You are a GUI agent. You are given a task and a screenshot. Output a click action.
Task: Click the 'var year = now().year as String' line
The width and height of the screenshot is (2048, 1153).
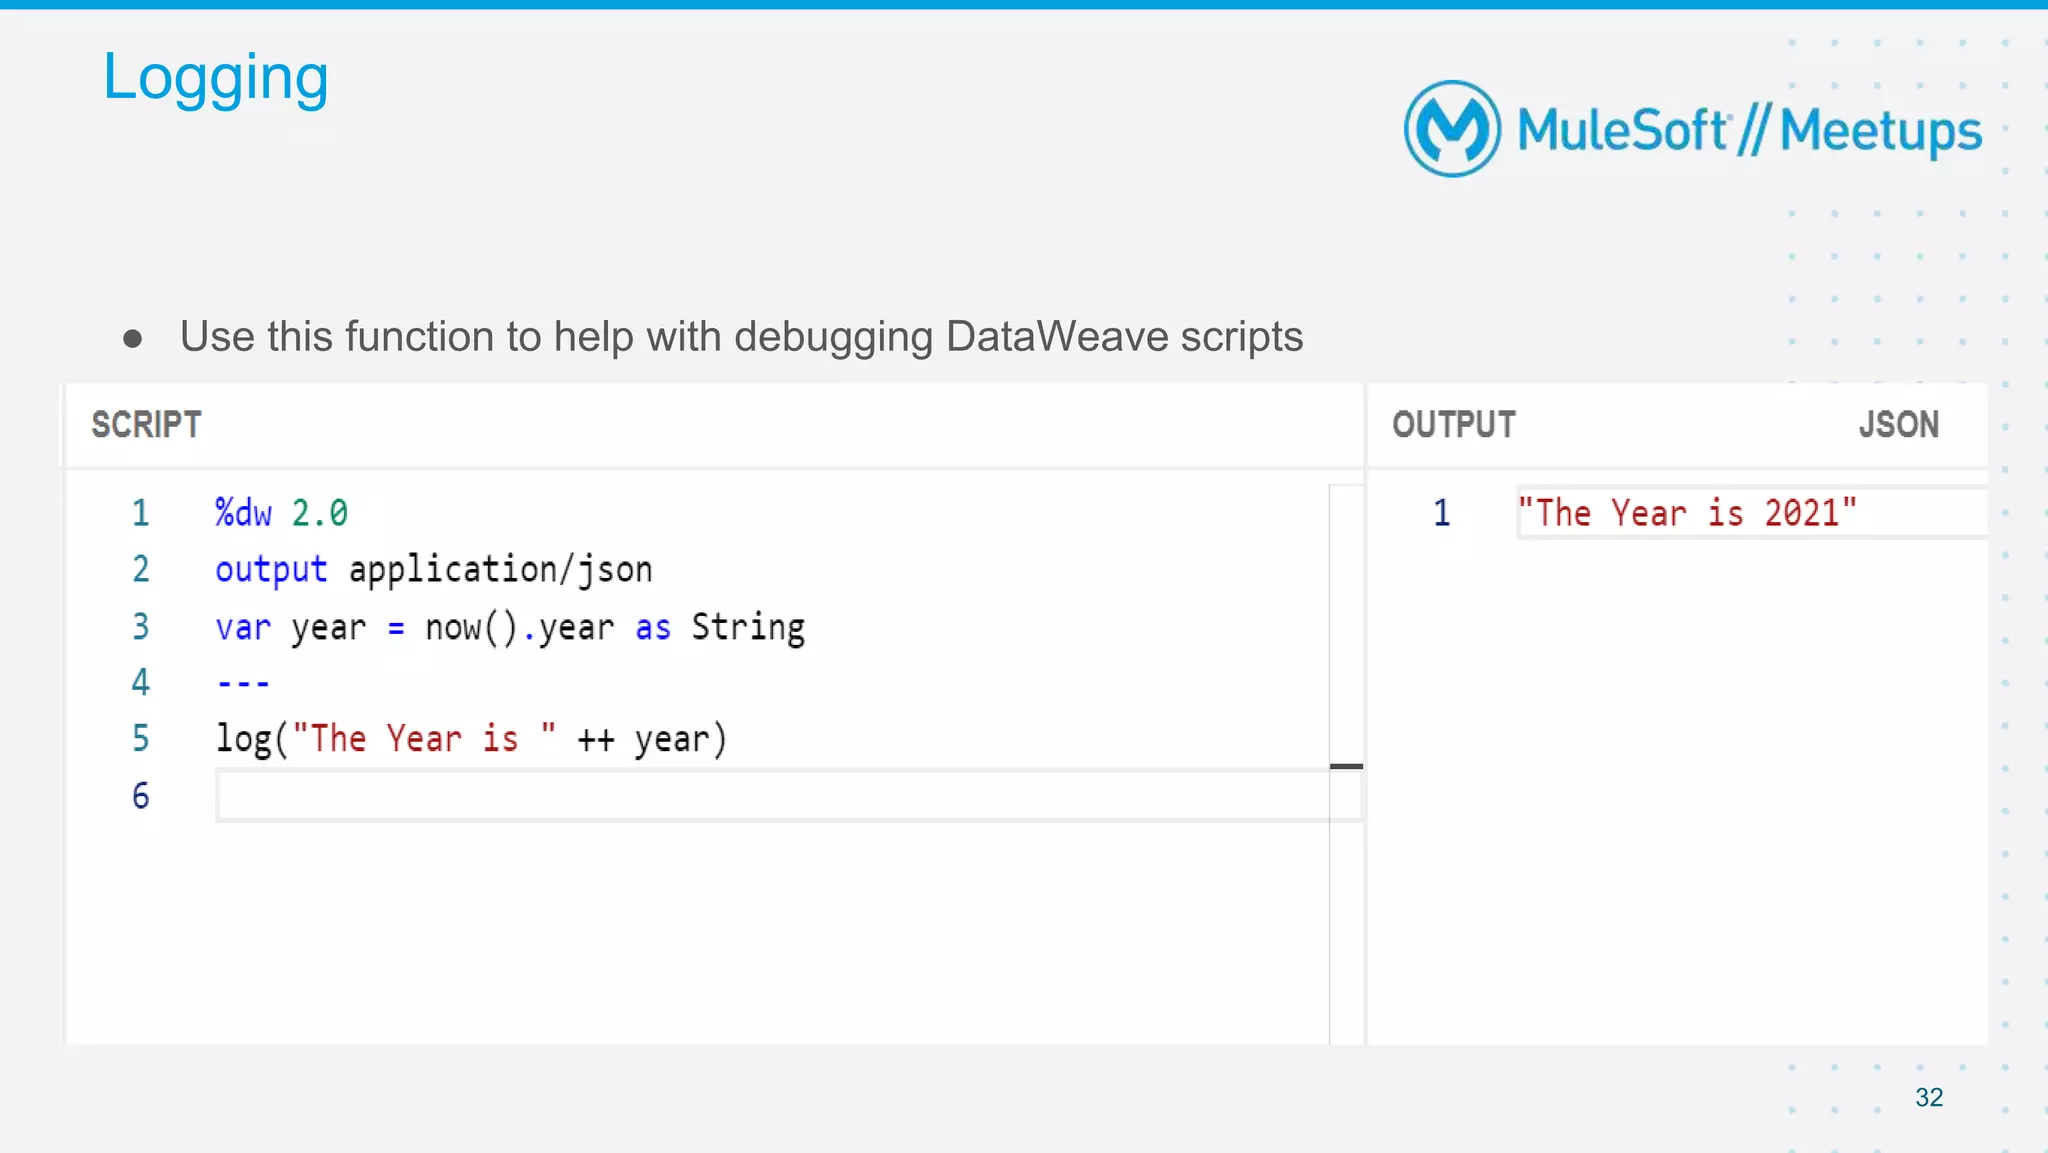510,628
